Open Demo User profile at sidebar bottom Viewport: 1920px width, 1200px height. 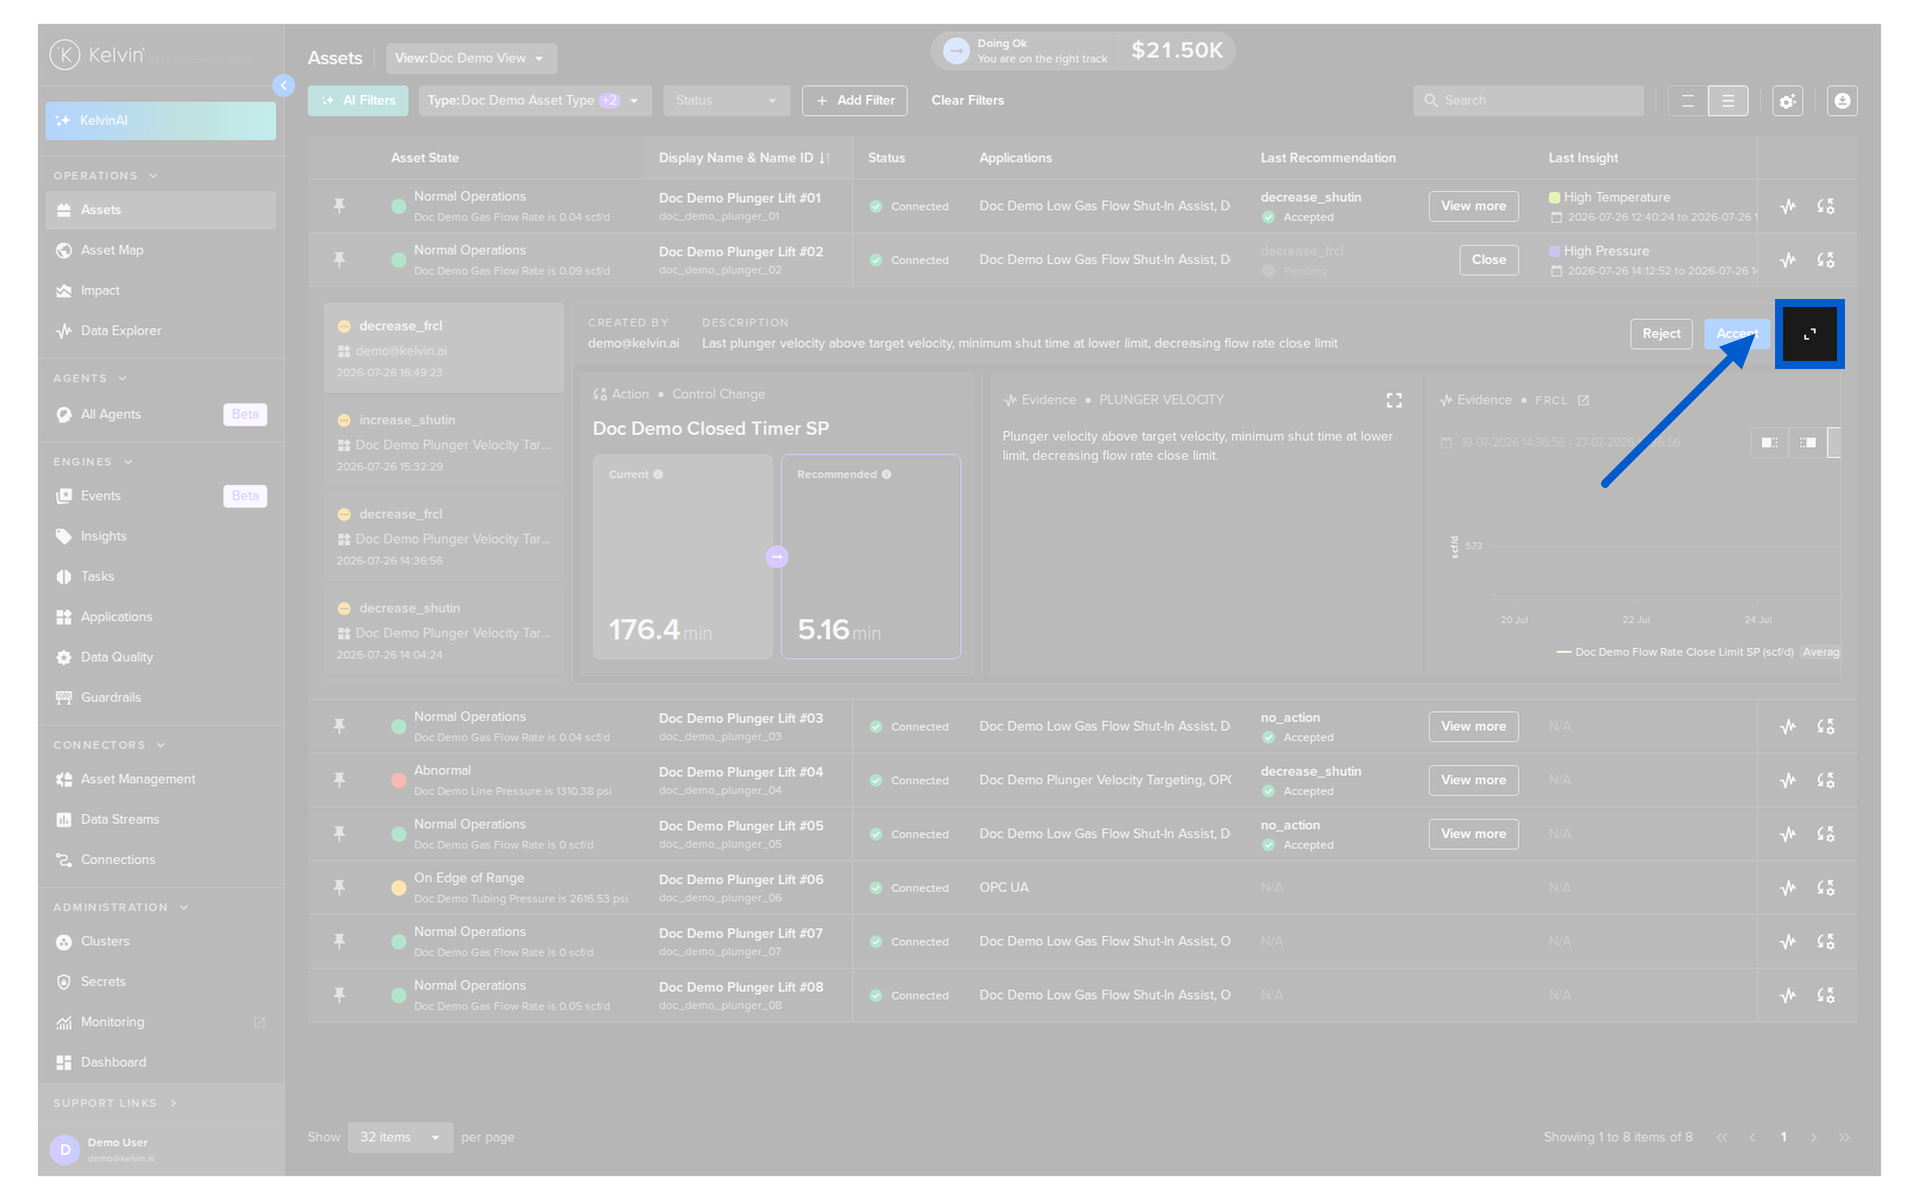[x=160, y=1150]
